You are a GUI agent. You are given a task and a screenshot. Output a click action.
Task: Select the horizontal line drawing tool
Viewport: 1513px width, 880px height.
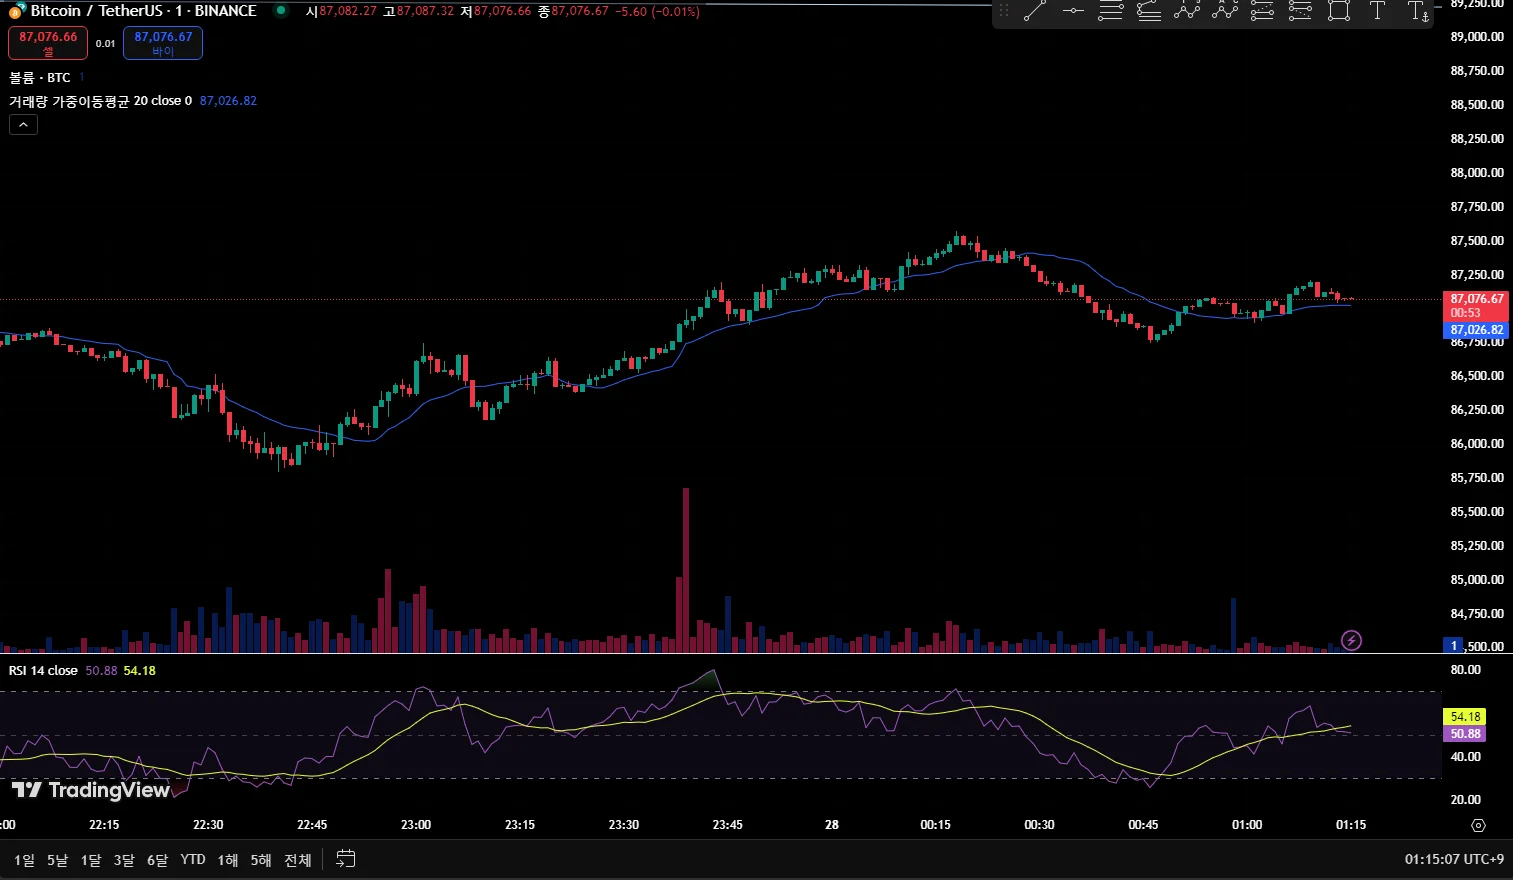(x=1073, y=12)
